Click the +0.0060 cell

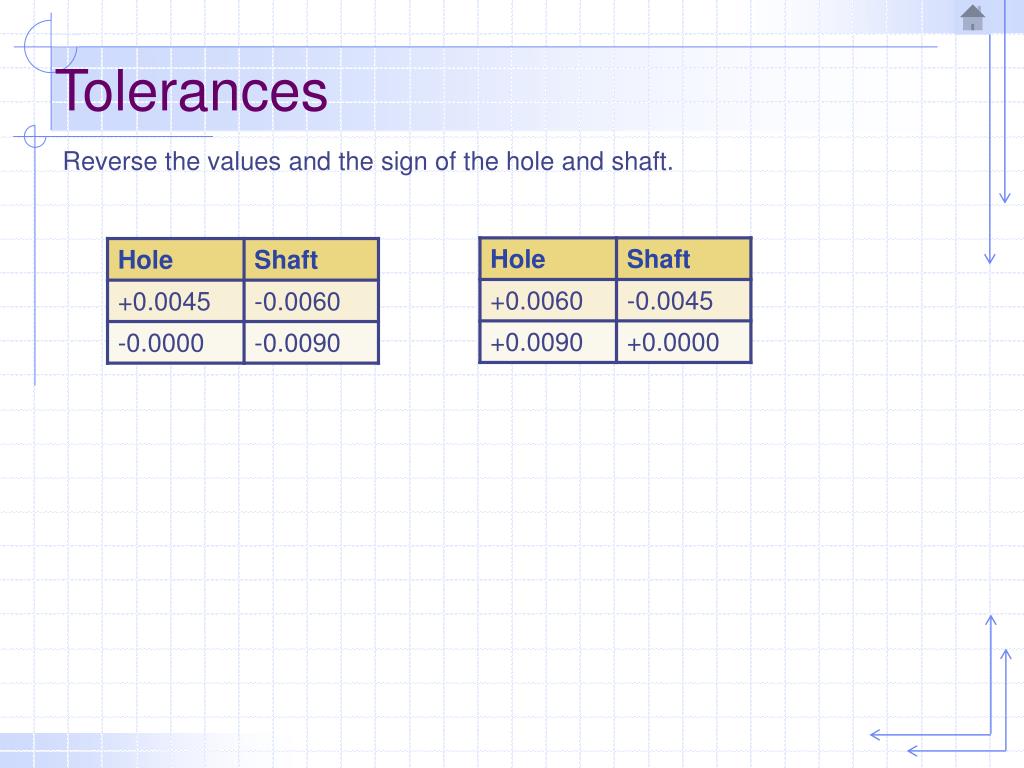(x=547, y=300)
